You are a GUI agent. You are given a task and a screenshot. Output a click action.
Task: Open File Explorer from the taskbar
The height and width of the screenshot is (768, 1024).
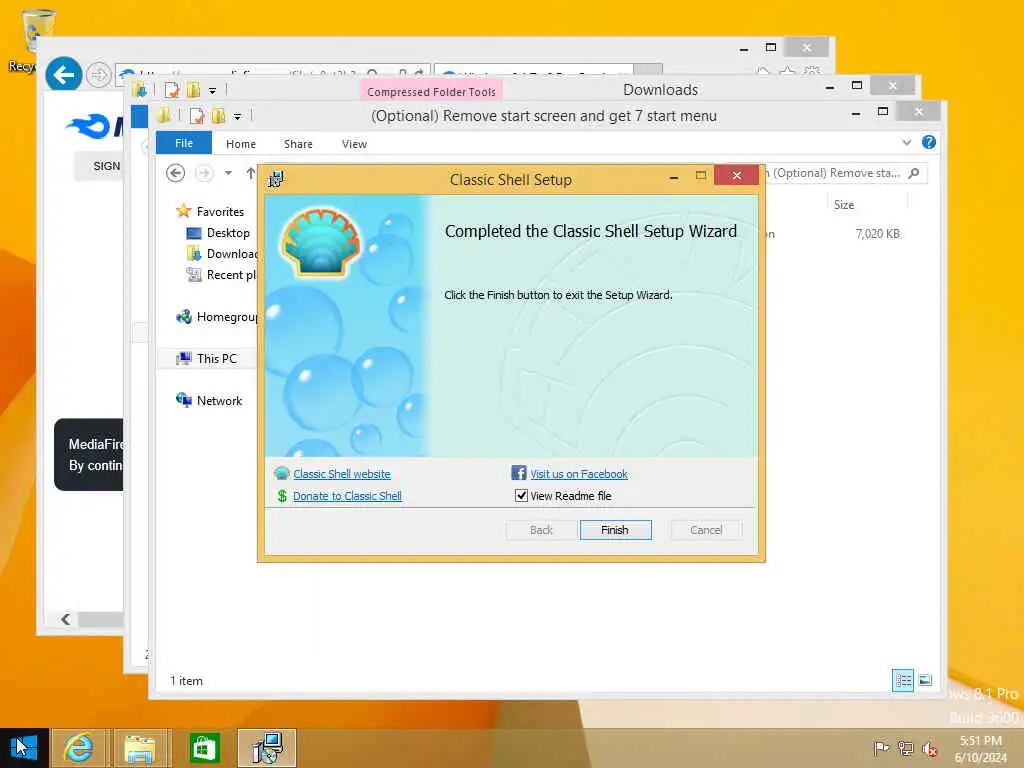pyautogui.click(x=140, y=748)
